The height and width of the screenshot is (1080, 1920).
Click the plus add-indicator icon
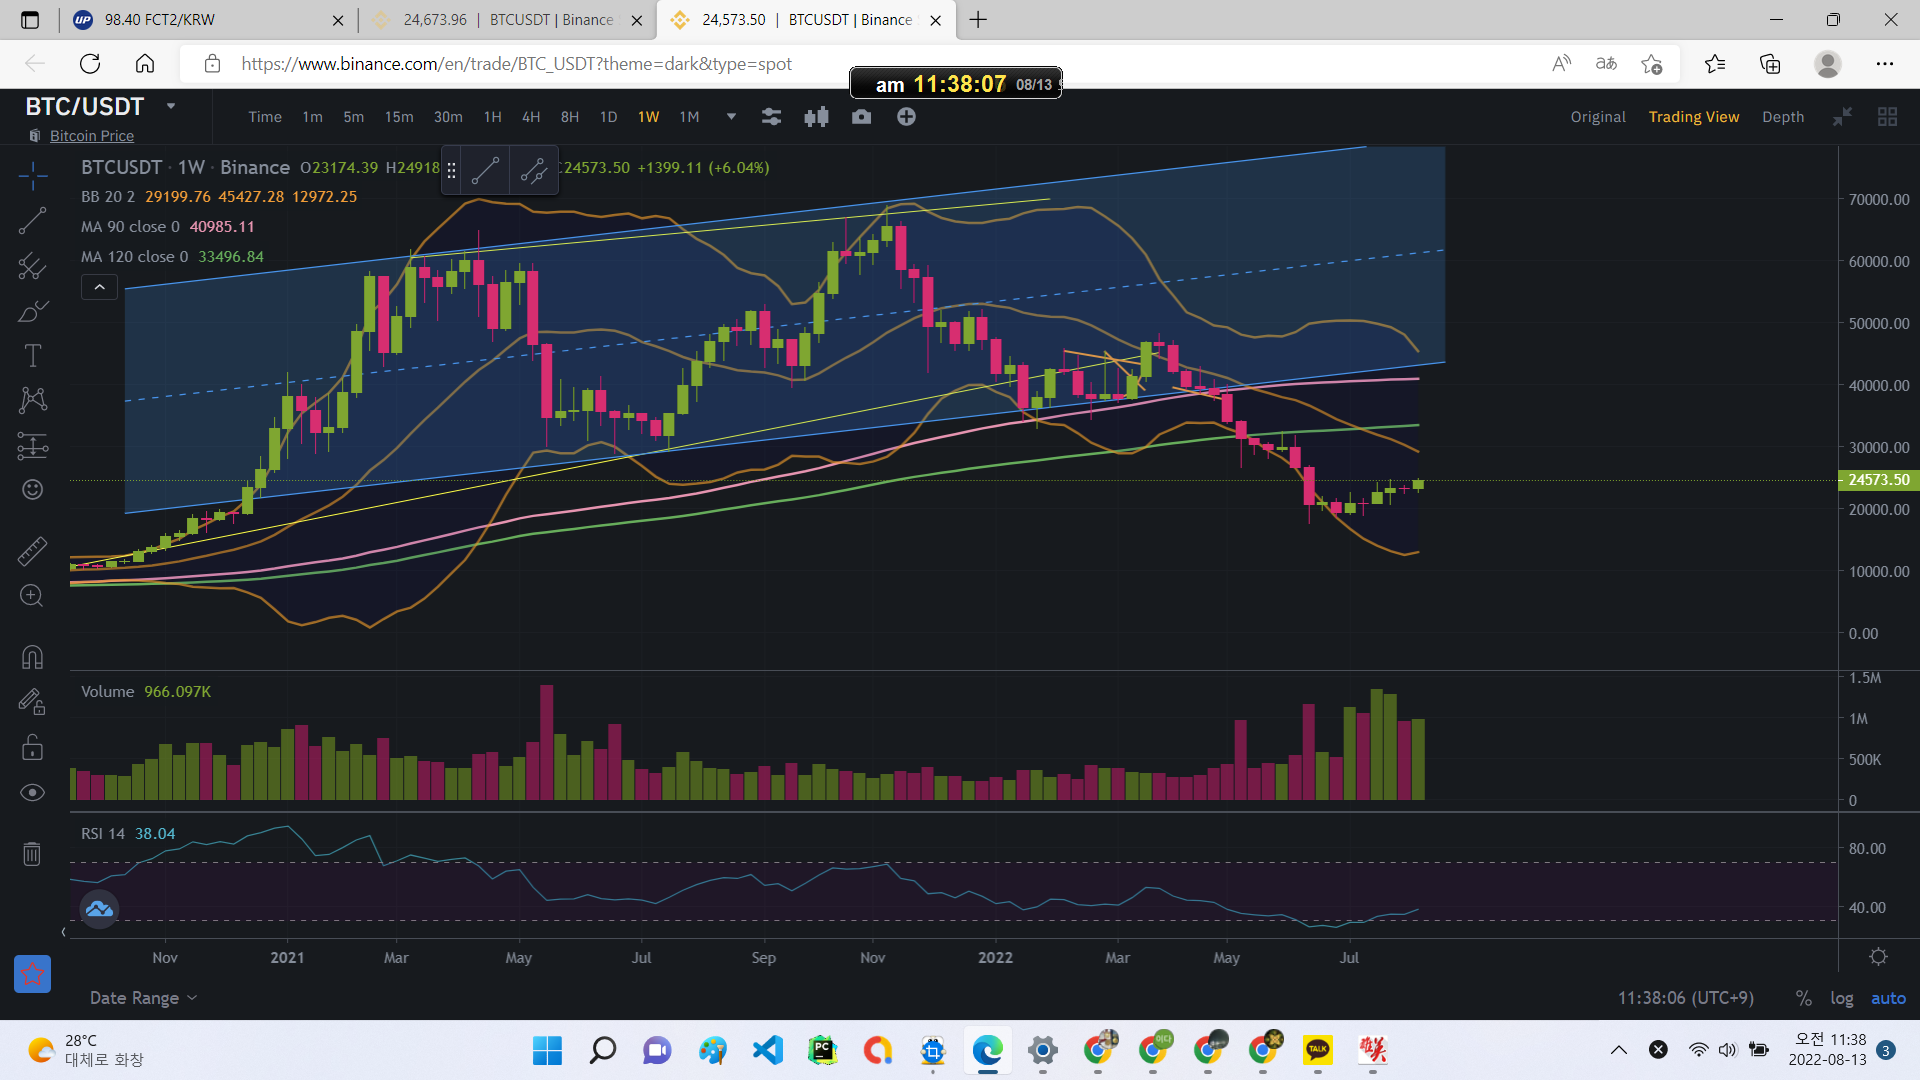[906, 117]
